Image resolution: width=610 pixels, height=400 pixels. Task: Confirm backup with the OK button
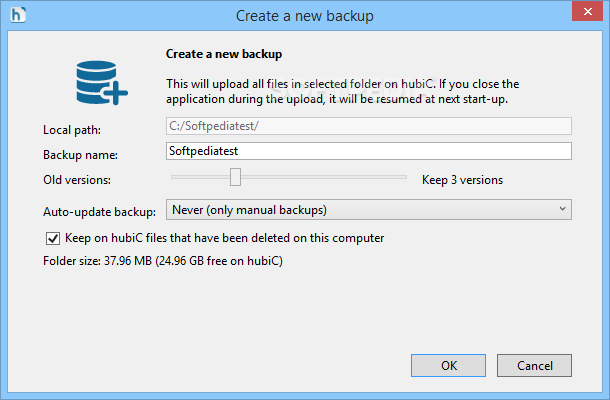coord(448,365)
